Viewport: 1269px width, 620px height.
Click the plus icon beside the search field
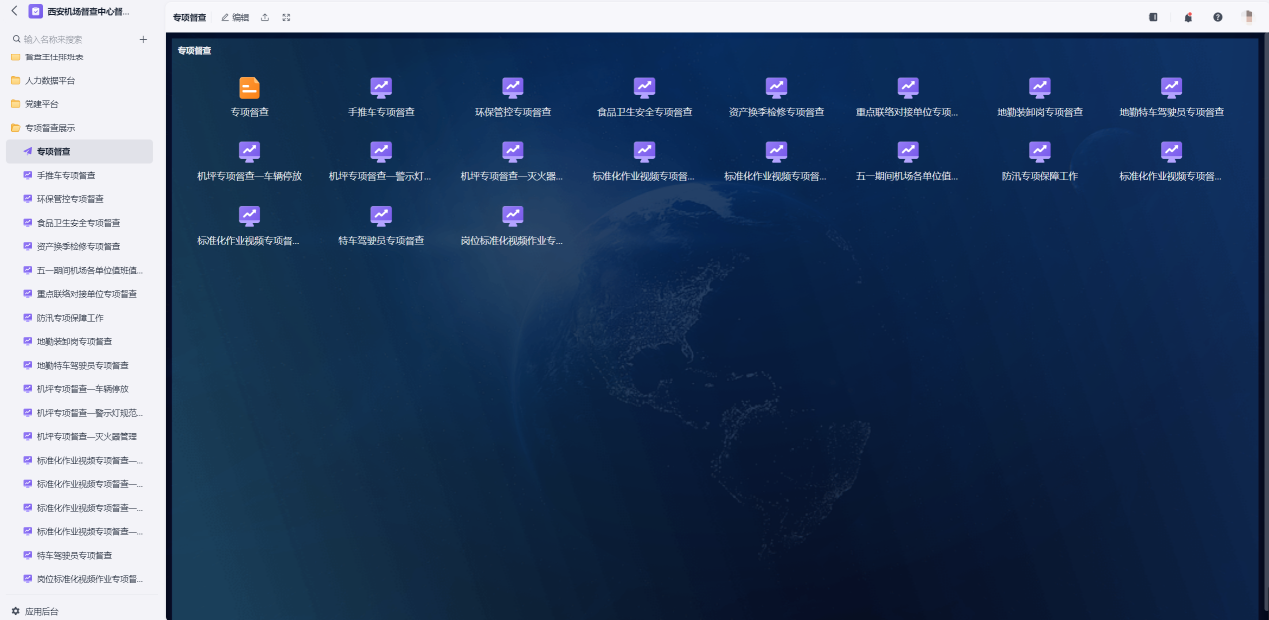pos(143,39)
